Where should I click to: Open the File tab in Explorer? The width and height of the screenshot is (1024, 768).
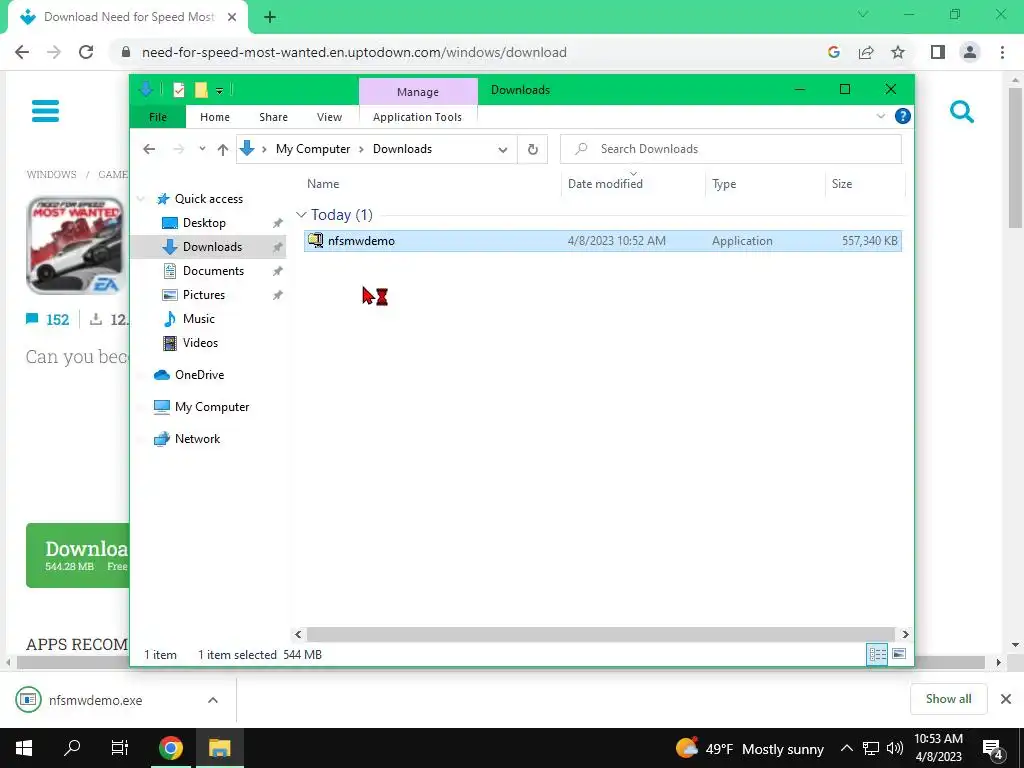[x=158, y=117]
